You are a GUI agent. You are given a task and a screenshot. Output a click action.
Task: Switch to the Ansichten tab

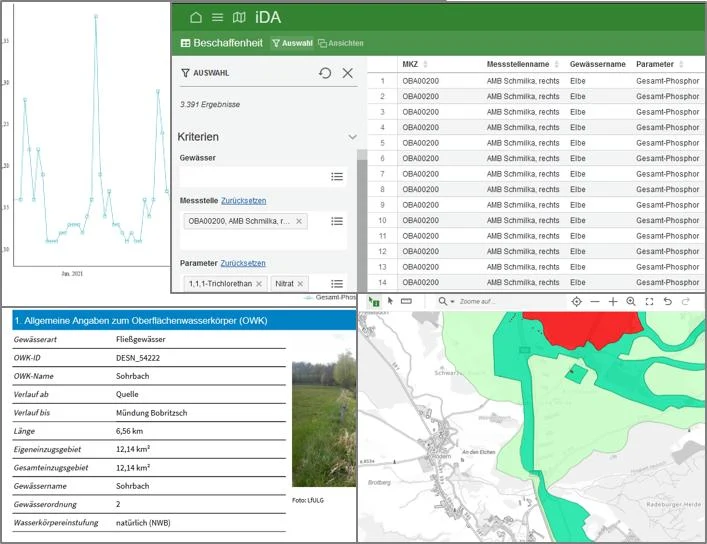pyautogui.click(x=341, y=43)
